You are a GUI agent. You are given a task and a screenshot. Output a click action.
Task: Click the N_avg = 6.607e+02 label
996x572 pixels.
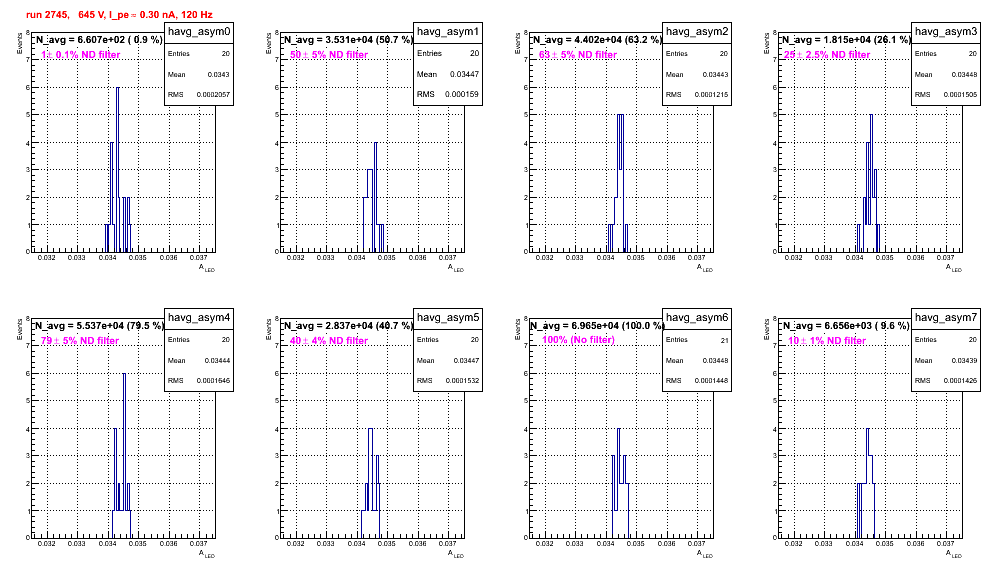click(x=98, y=39)
